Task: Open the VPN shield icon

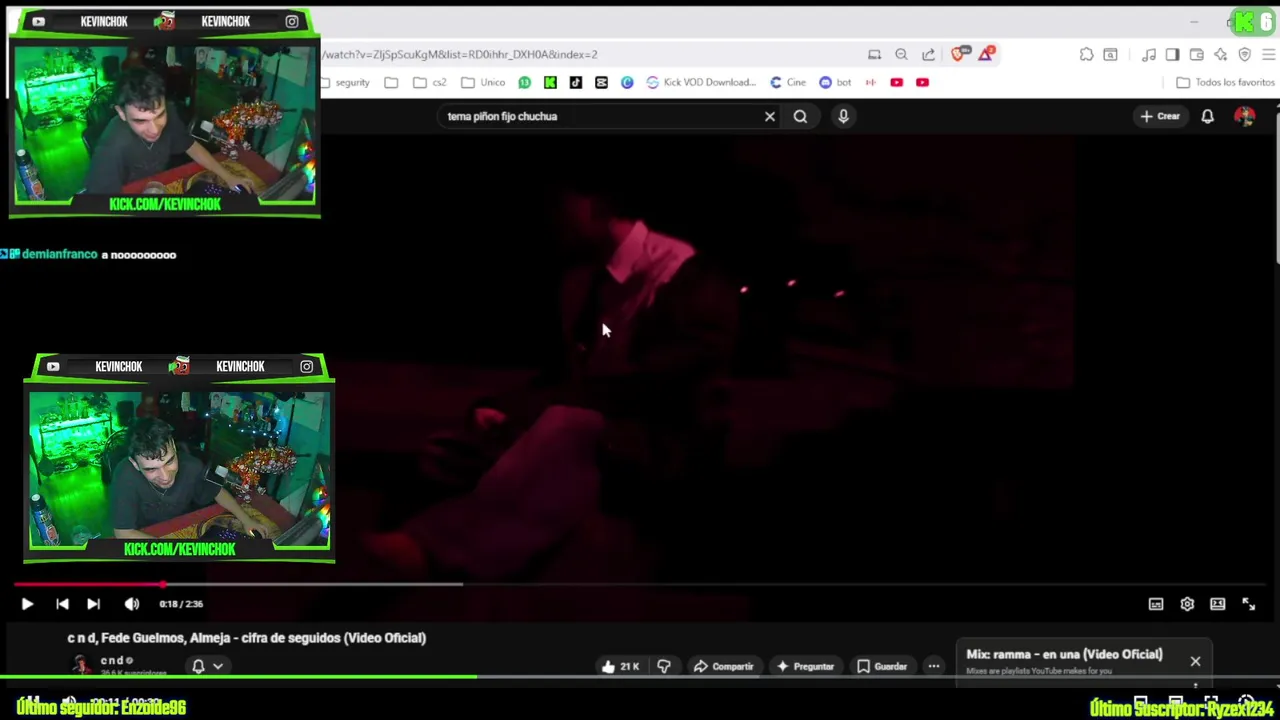Action: coord(1244,55)
